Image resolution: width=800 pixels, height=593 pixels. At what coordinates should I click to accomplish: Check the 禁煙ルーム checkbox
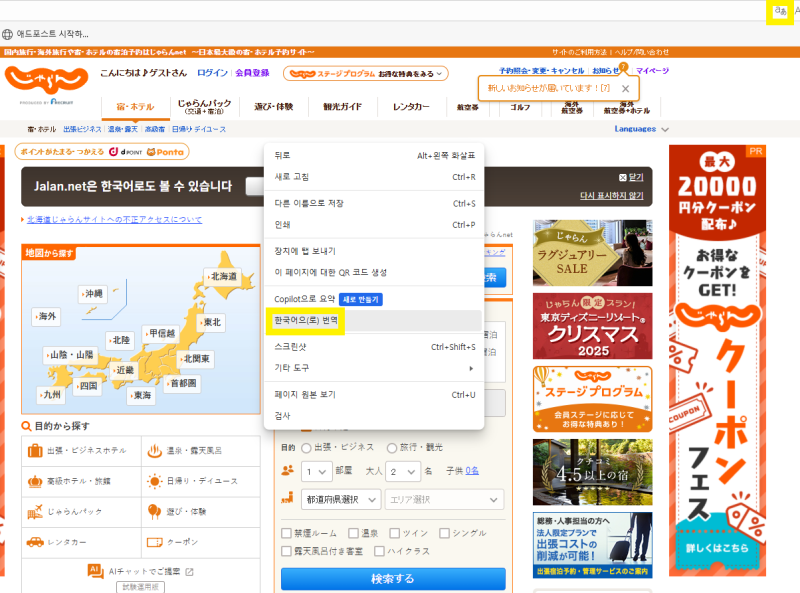tap(287, 533)
